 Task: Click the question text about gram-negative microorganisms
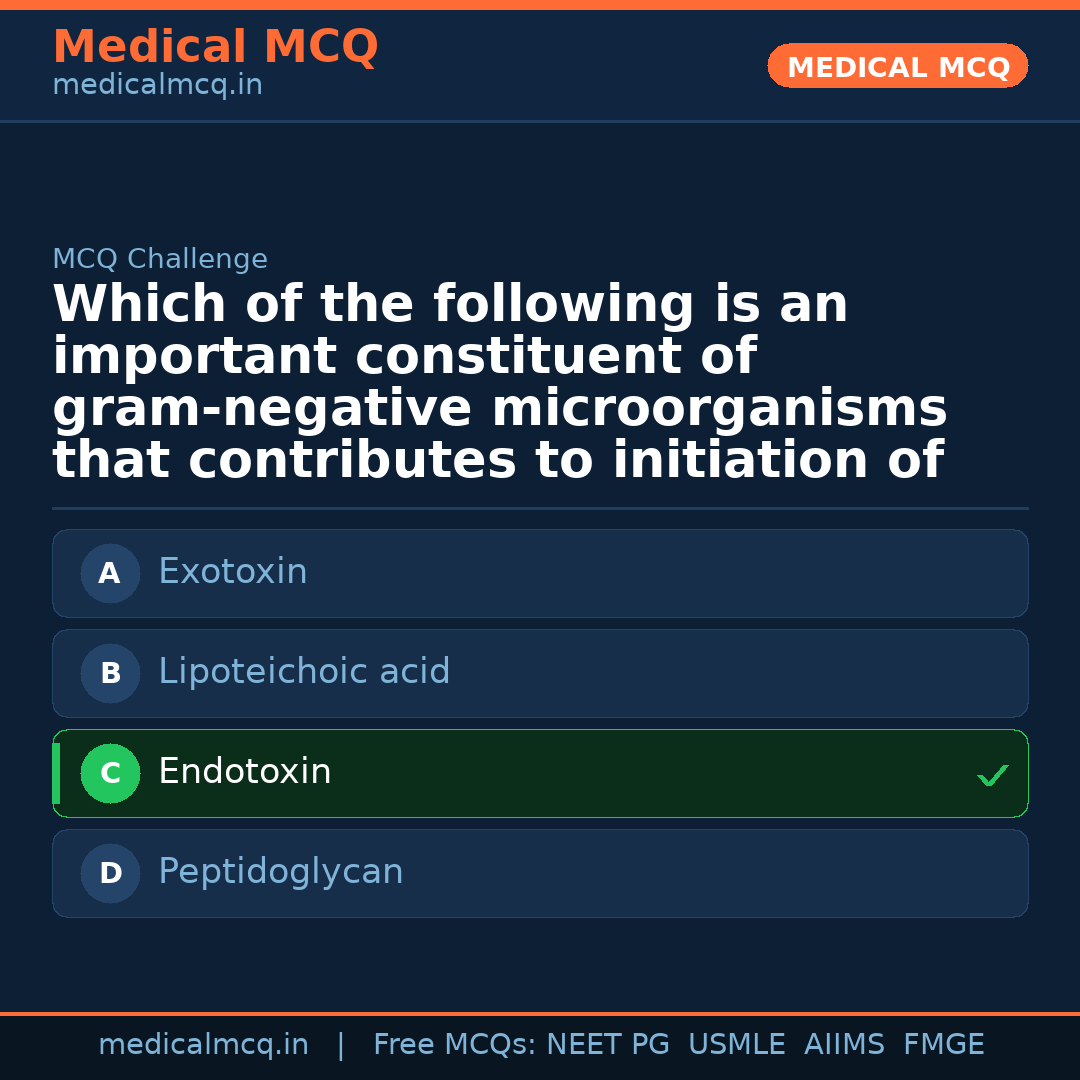click(500, 383)
